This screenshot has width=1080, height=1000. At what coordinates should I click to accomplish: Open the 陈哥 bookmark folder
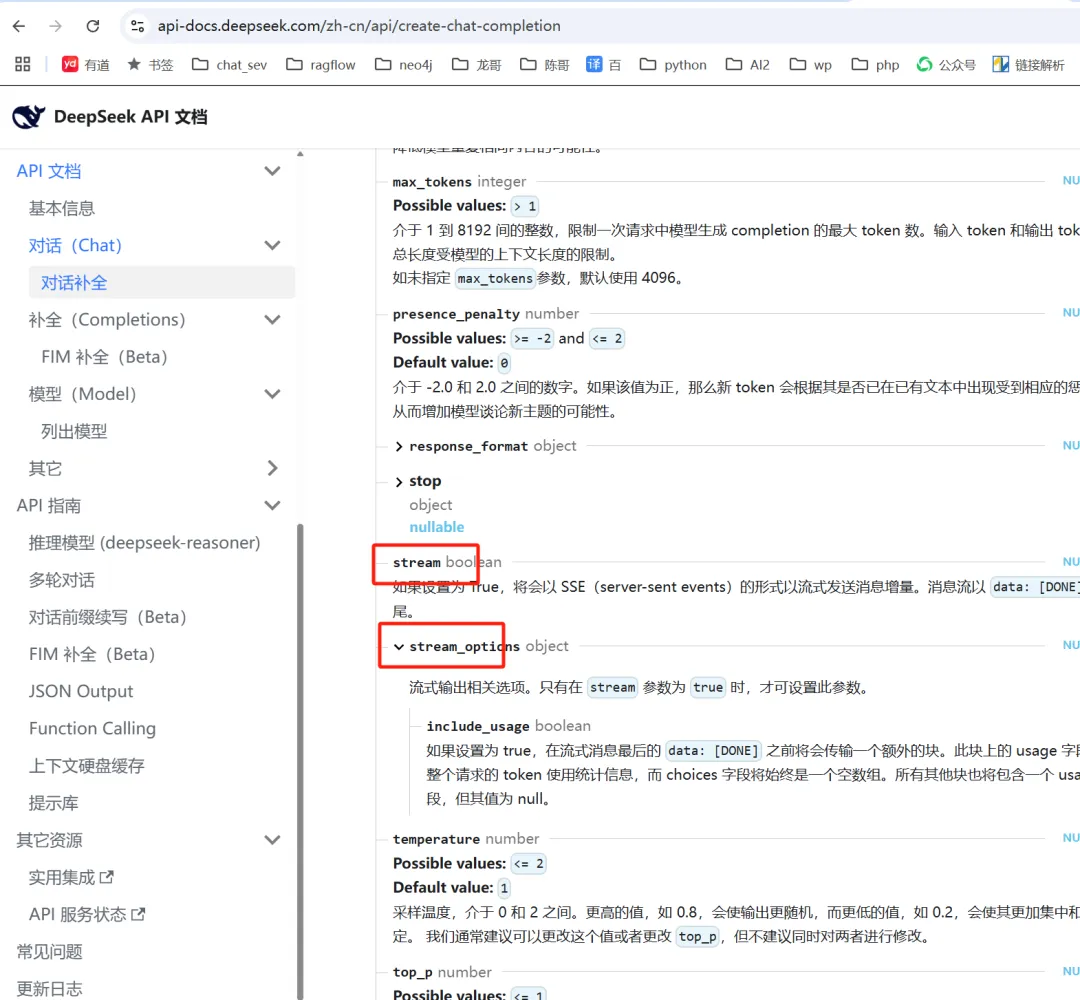click(x=545, y=65)
